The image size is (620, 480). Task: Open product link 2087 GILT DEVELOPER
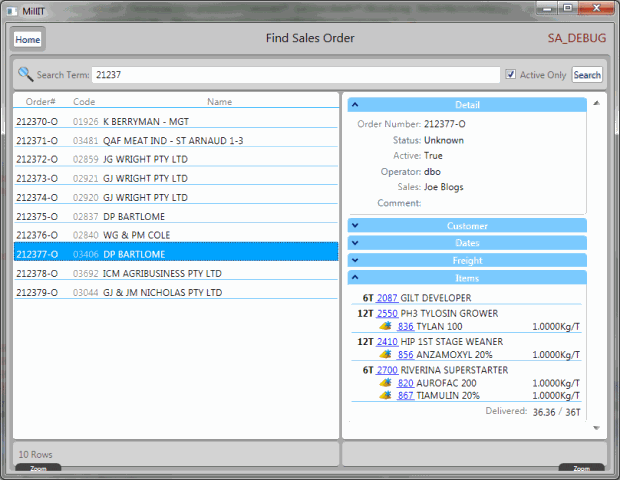point(387,298)
